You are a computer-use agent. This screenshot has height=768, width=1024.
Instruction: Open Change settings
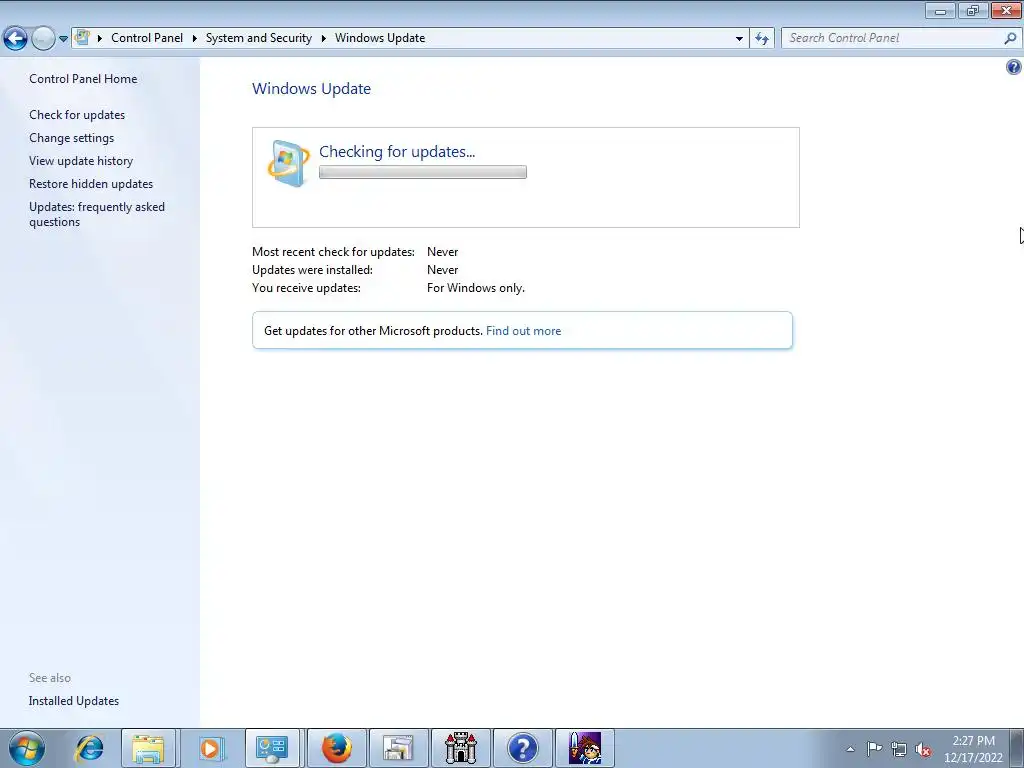(x=71, y=138)
